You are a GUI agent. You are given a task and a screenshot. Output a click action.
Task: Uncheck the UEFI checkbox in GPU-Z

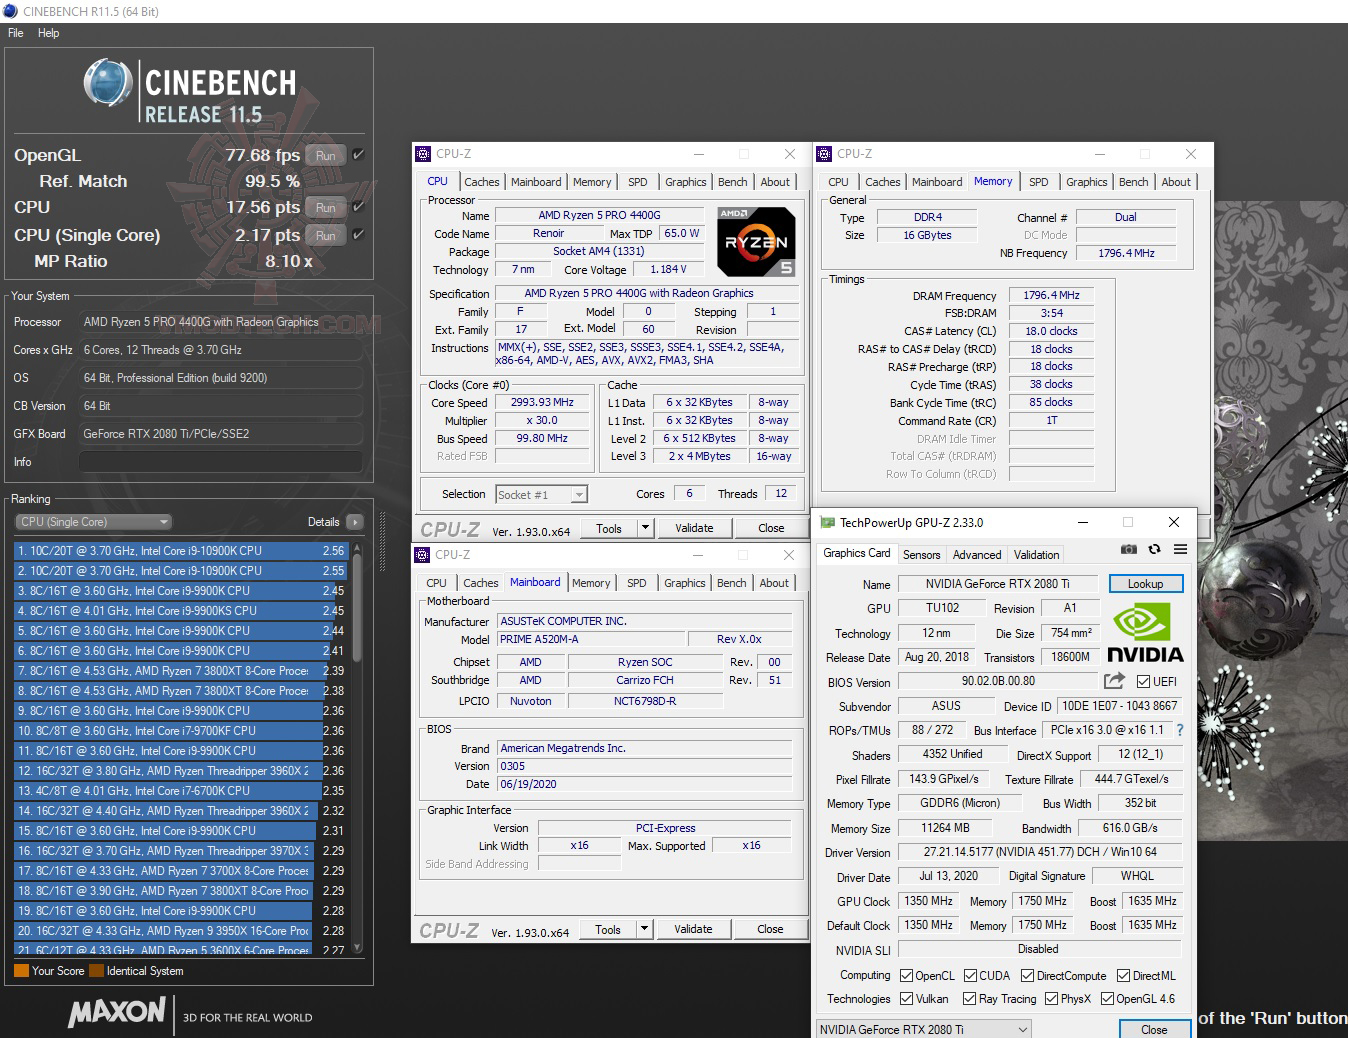1141,681
